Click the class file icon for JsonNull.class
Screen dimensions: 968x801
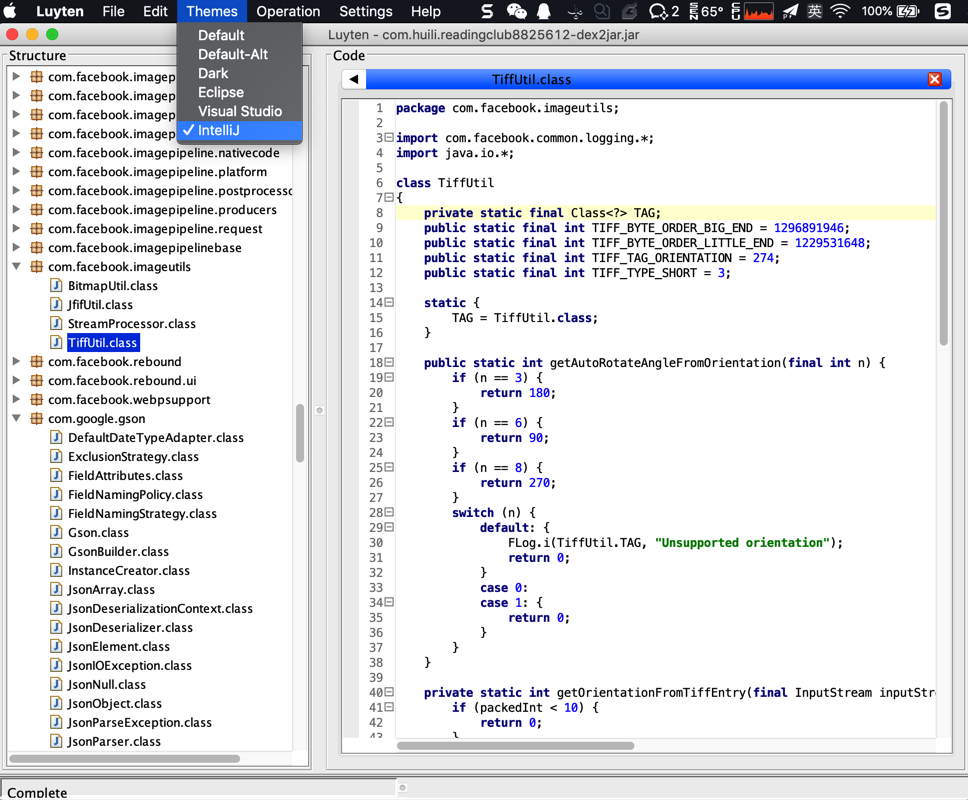click(56, 684)
